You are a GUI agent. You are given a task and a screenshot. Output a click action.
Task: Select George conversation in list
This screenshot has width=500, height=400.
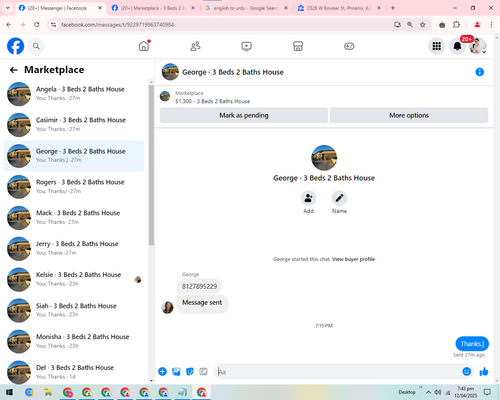(x=74, y=156)
